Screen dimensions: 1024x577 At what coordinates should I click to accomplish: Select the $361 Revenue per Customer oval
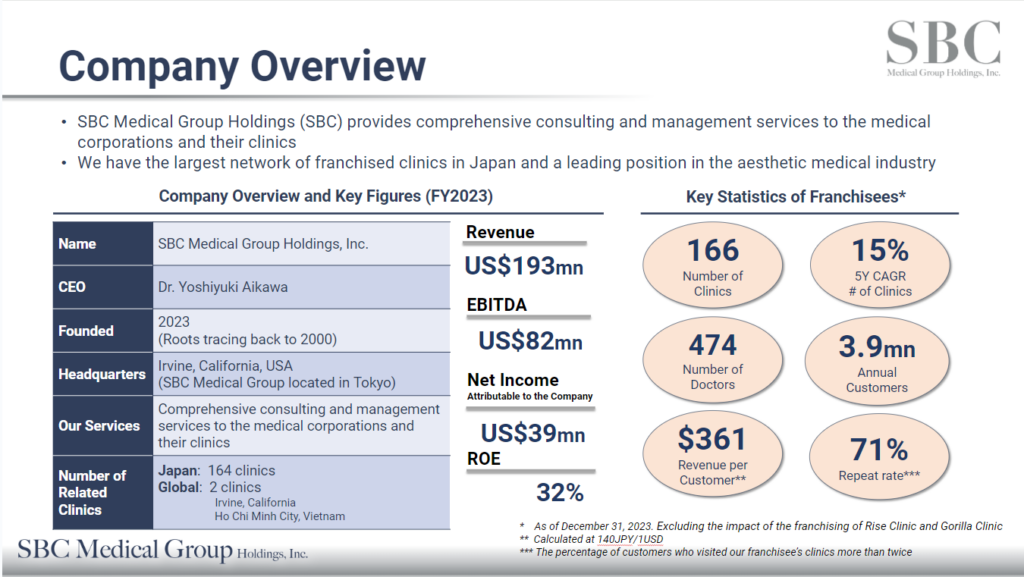713,455
